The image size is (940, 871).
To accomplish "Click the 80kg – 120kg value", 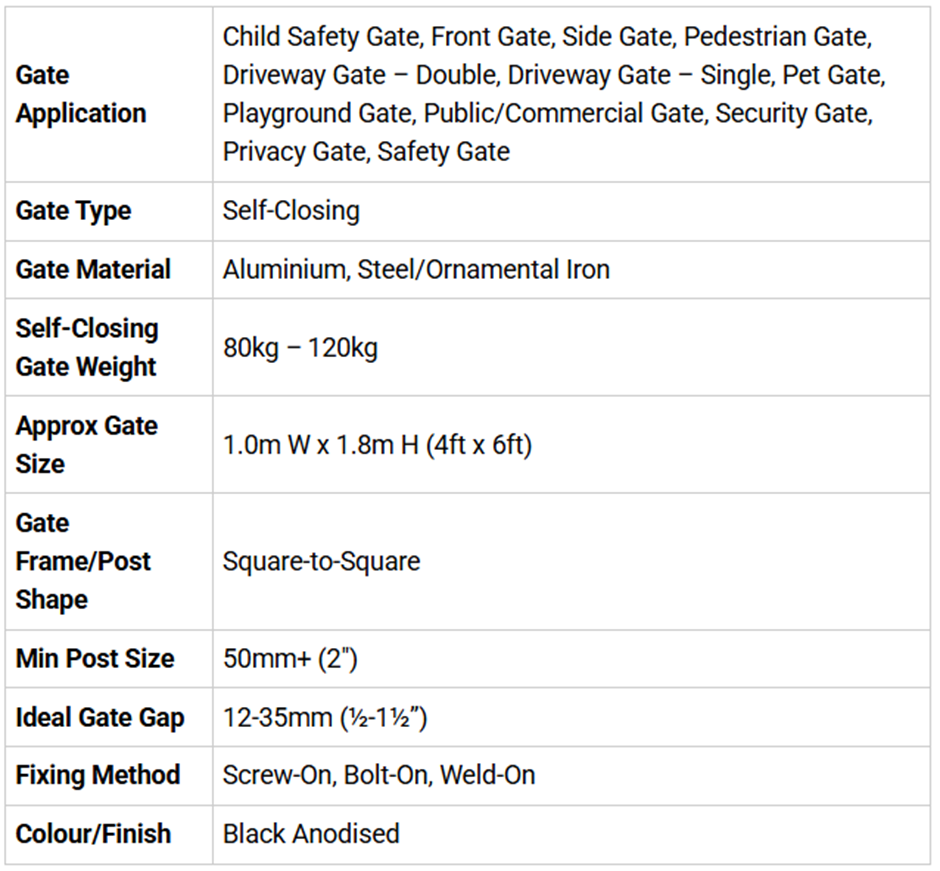I will click(300, 349).
